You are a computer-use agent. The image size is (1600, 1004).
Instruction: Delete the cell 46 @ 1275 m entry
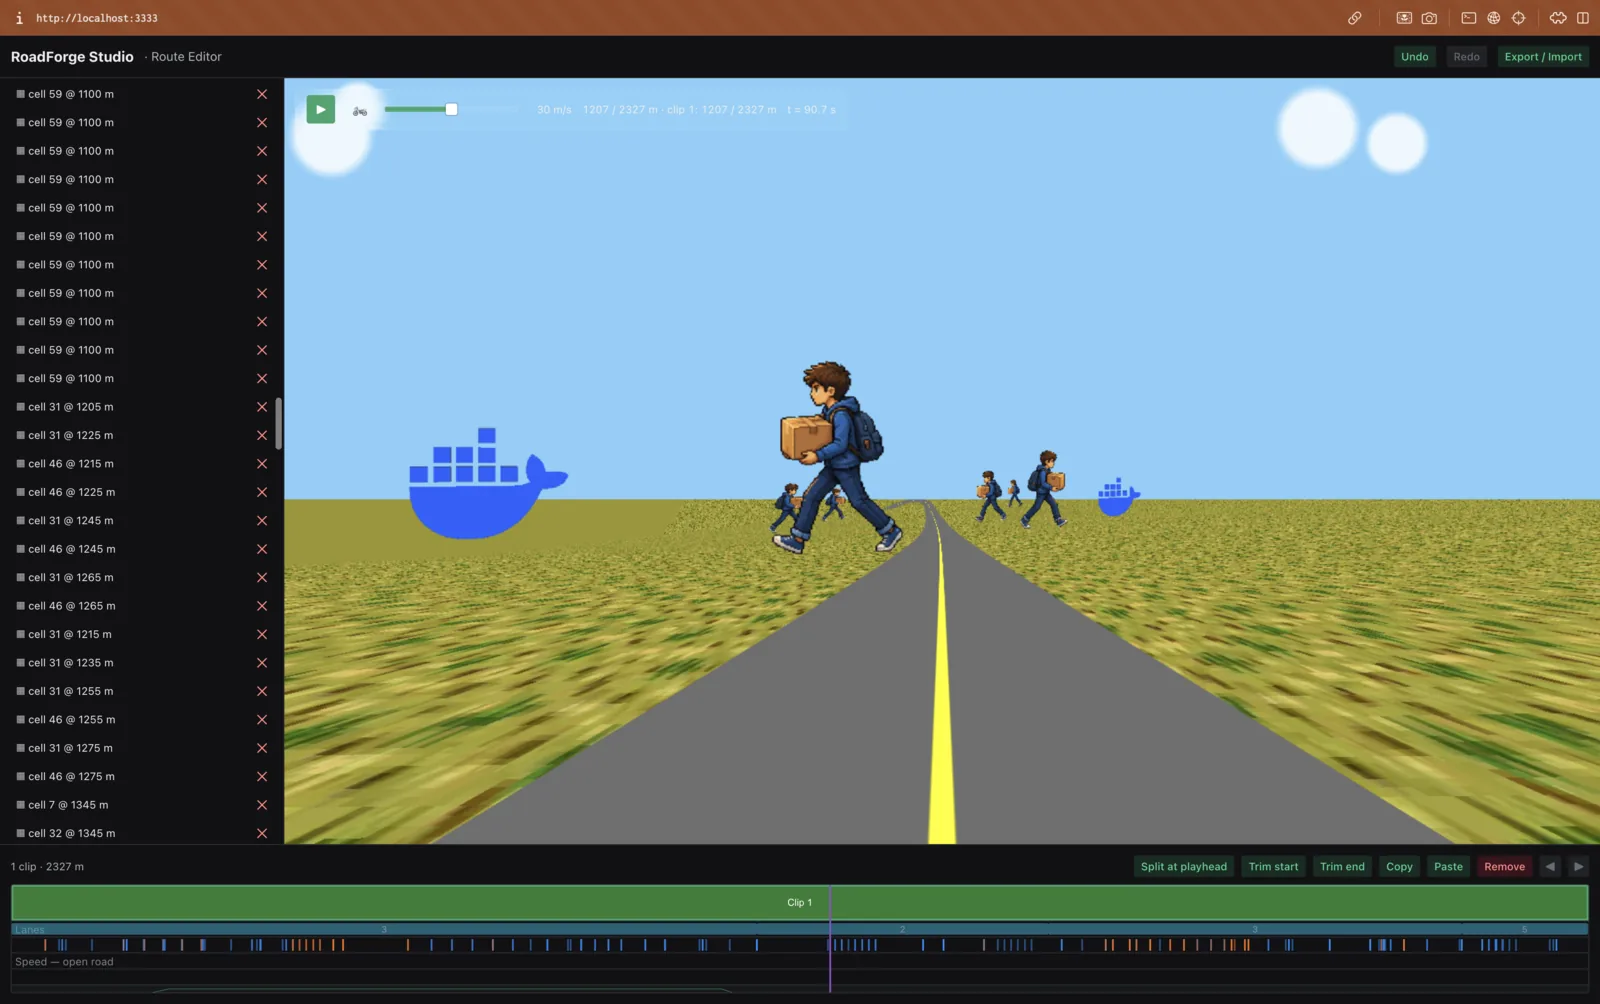pos(262,777)
